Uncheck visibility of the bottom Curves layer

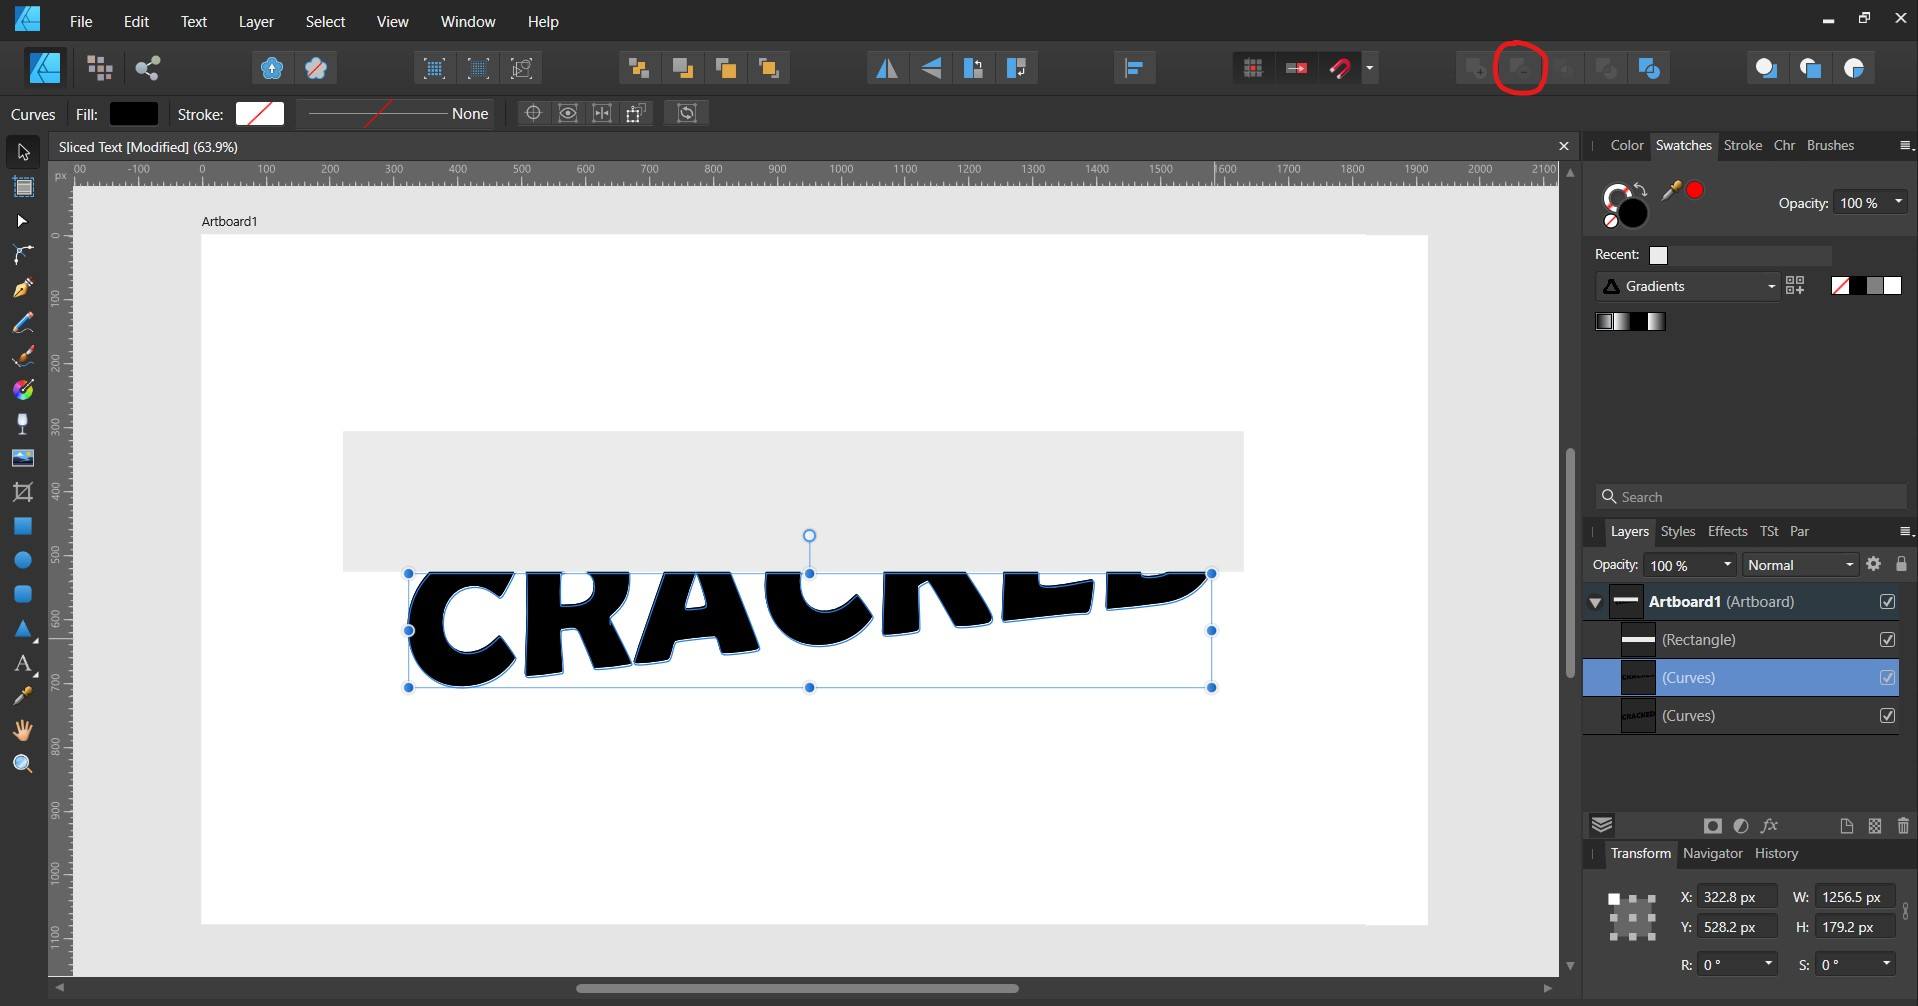(1888, 715)
